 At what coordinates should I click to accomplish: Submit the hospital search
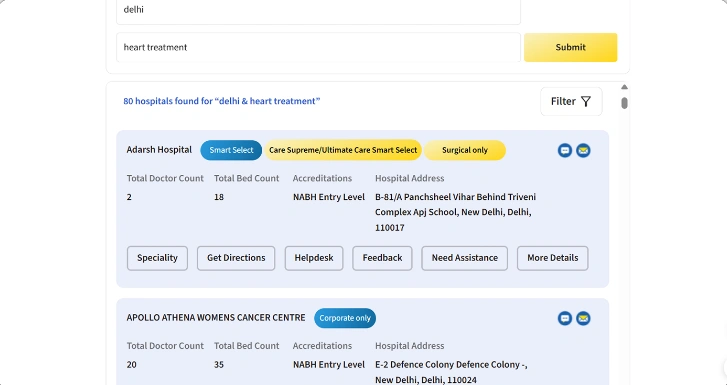(x=570, y=47)
